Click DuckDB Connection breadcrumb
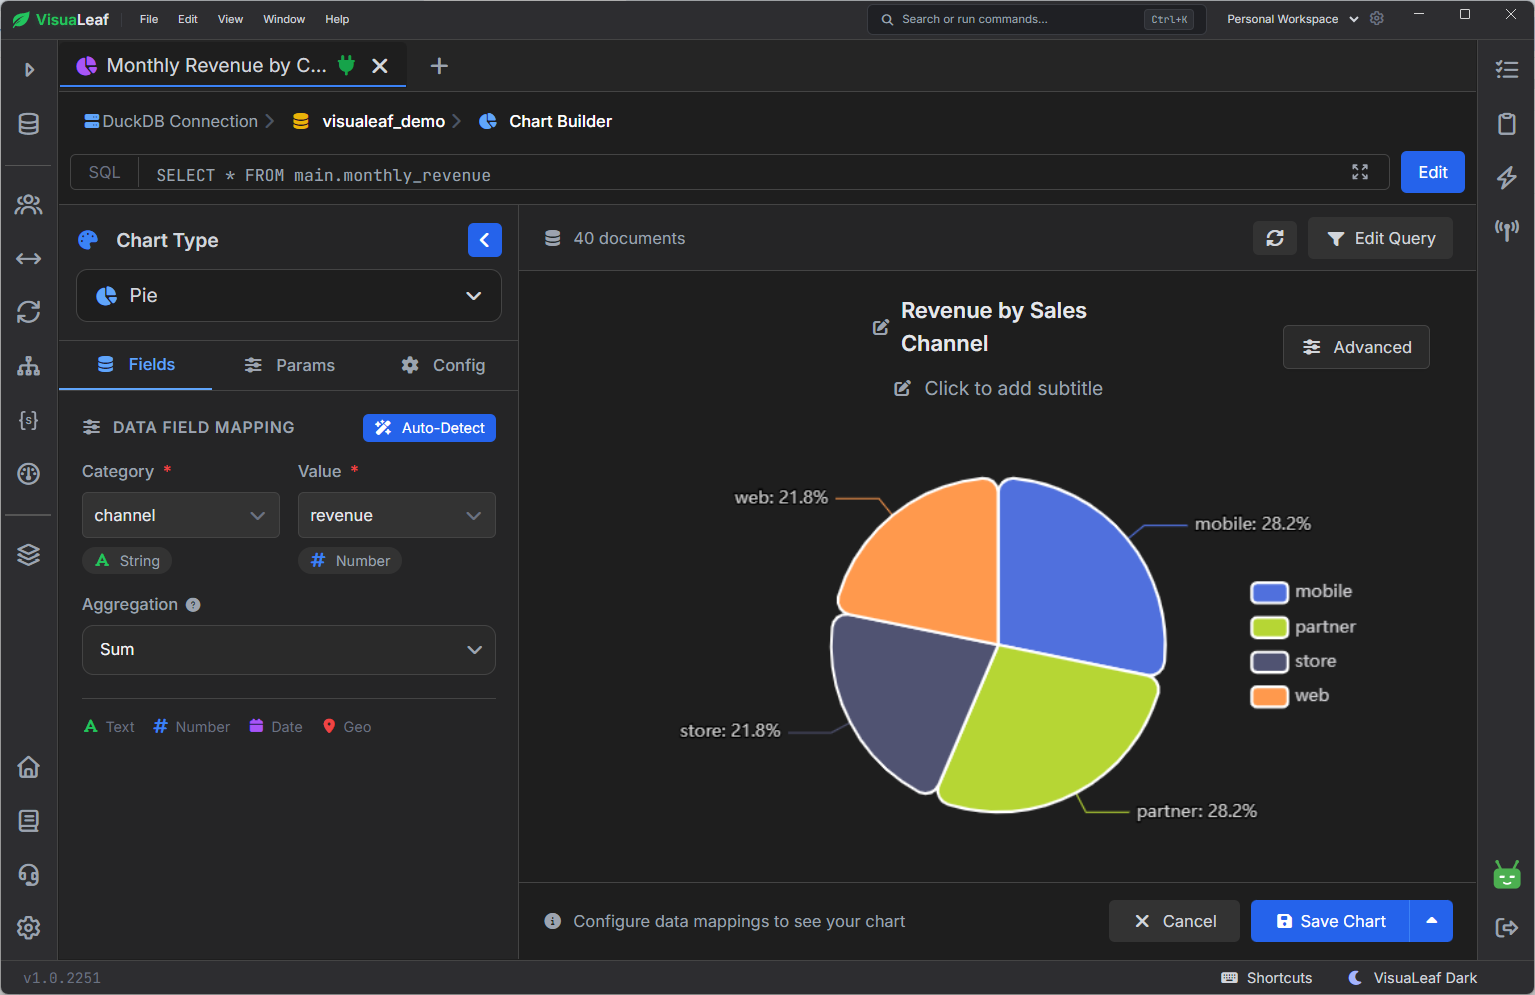 (x=171, y=121)
